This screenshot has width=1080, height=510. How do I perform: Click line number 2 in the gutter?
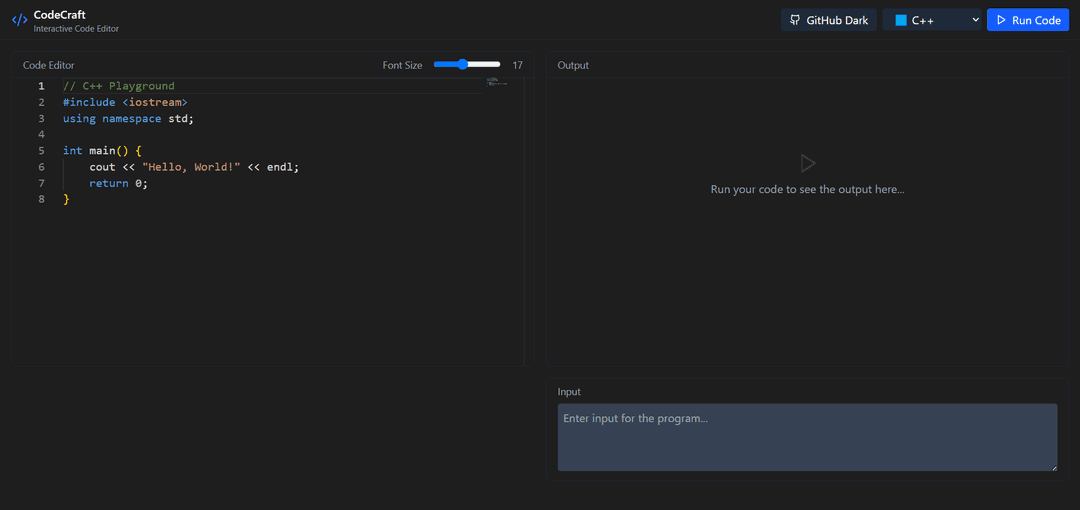point(41,103)
